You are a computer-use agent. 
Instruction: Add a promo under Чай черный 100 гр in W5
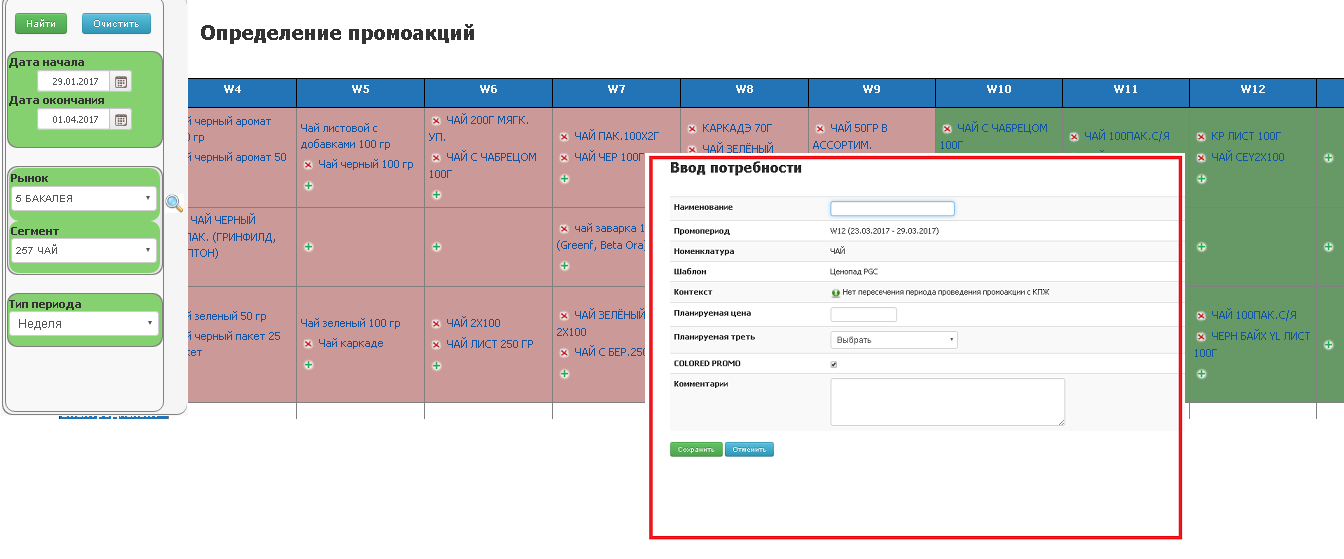click(x=308, y=186)
